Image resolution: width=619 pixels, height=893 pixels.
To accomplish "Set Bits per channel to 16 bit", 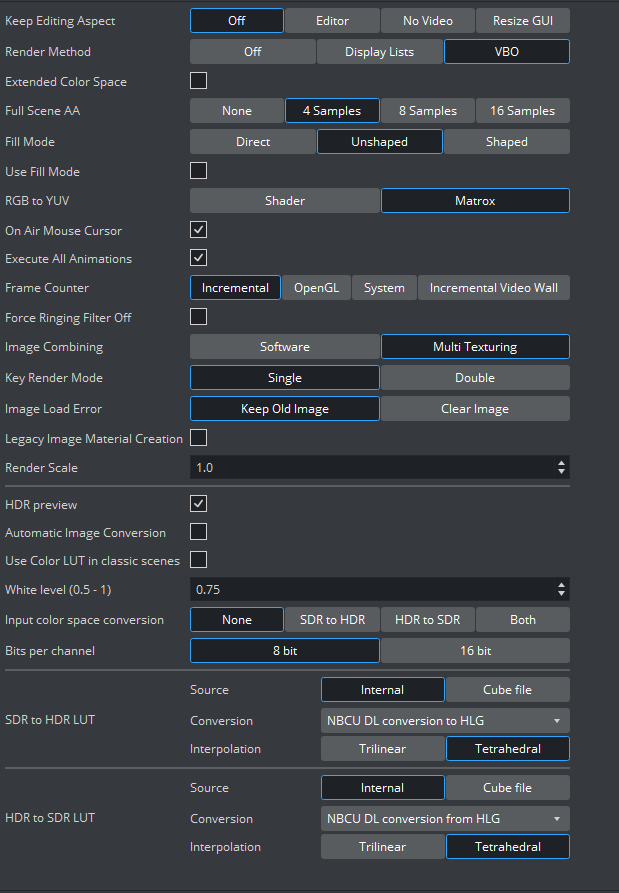I will click(x=474, y=651).
